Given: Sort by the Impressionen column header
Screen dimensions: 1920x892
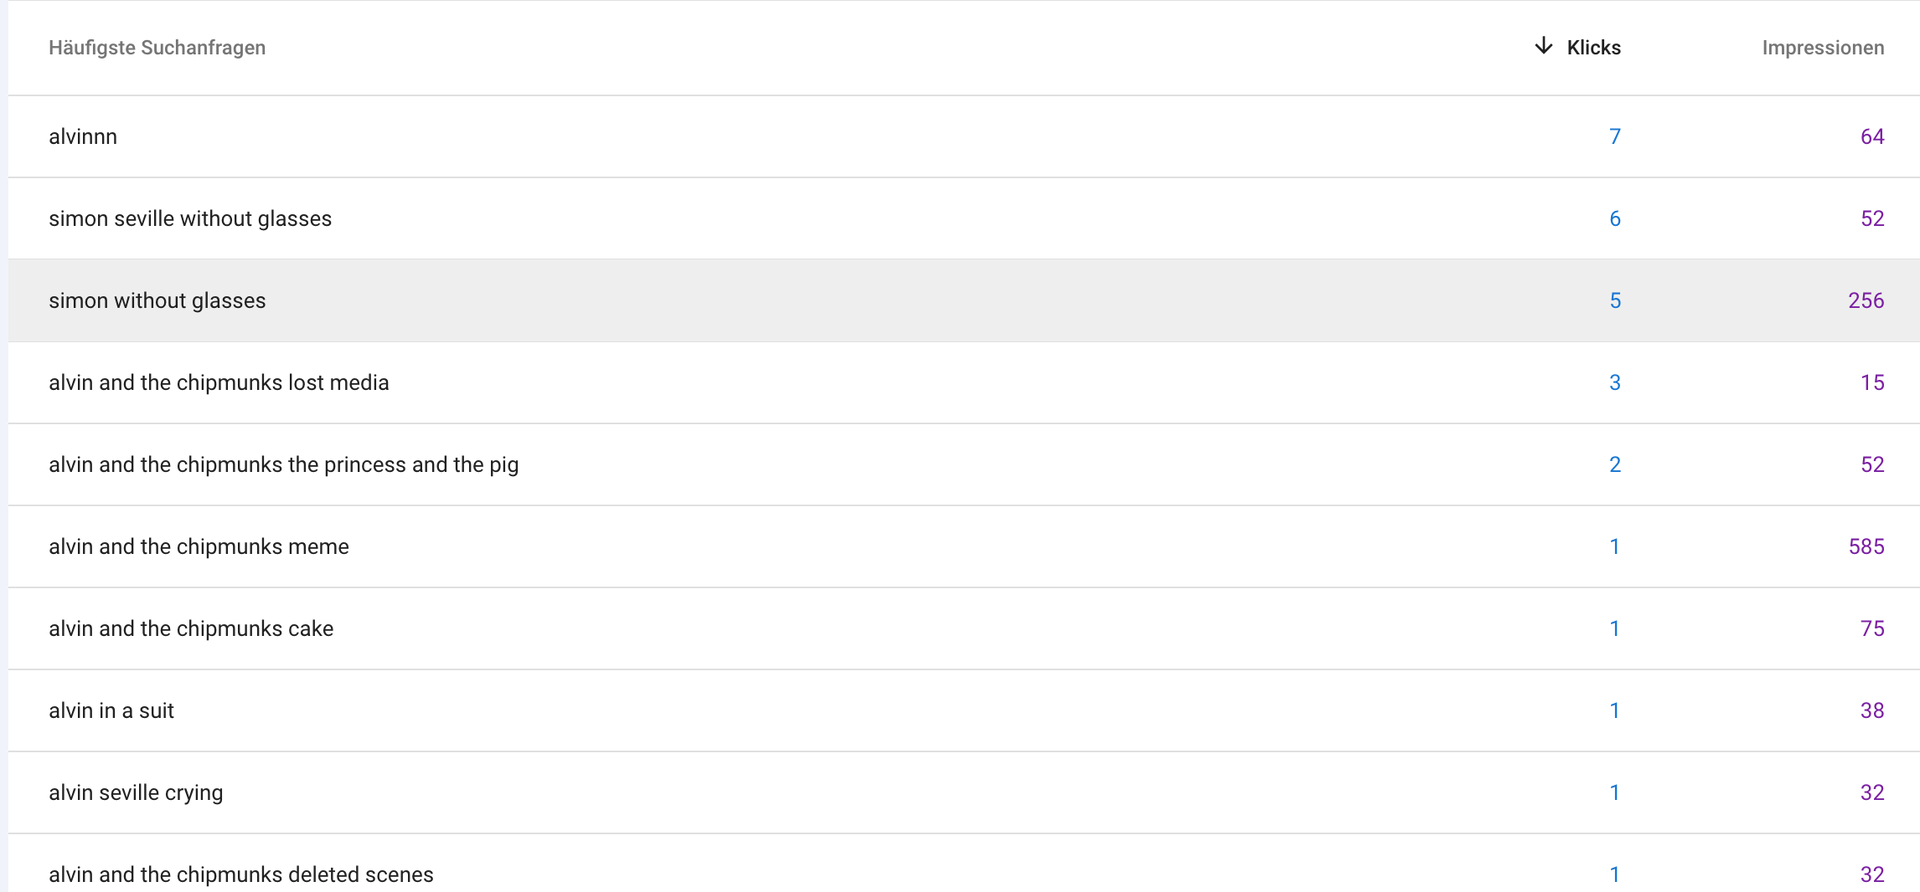Looking at the screenshot, I should click(1822, 48).
